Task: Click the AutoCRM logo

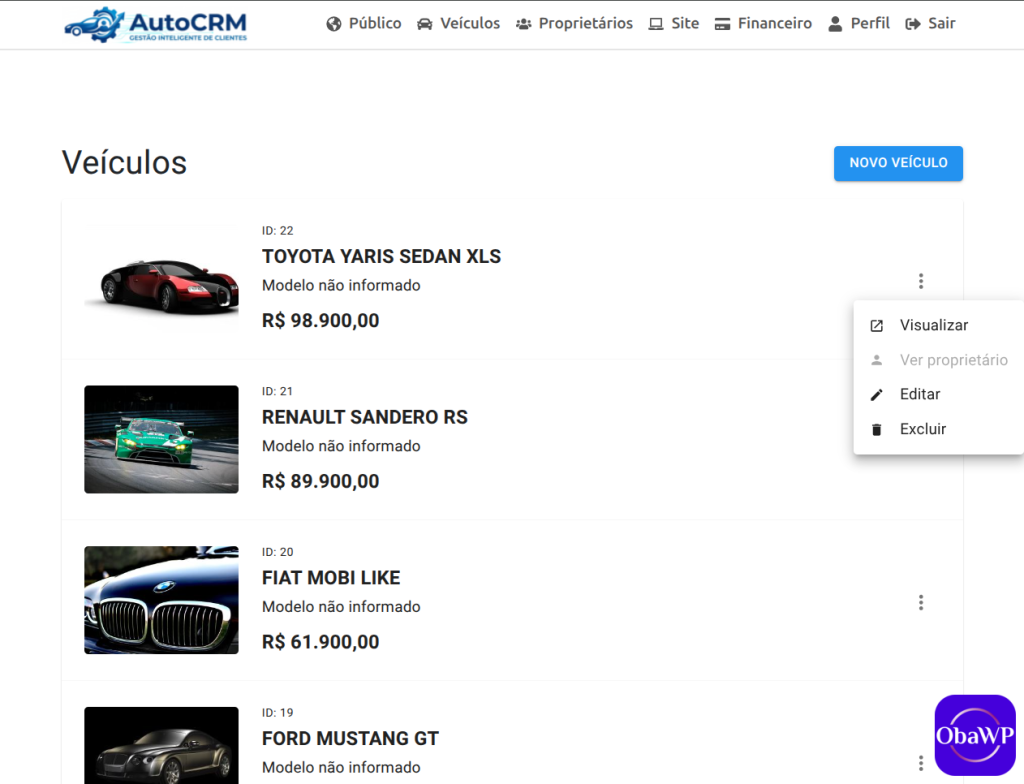Action: point(155,25)
